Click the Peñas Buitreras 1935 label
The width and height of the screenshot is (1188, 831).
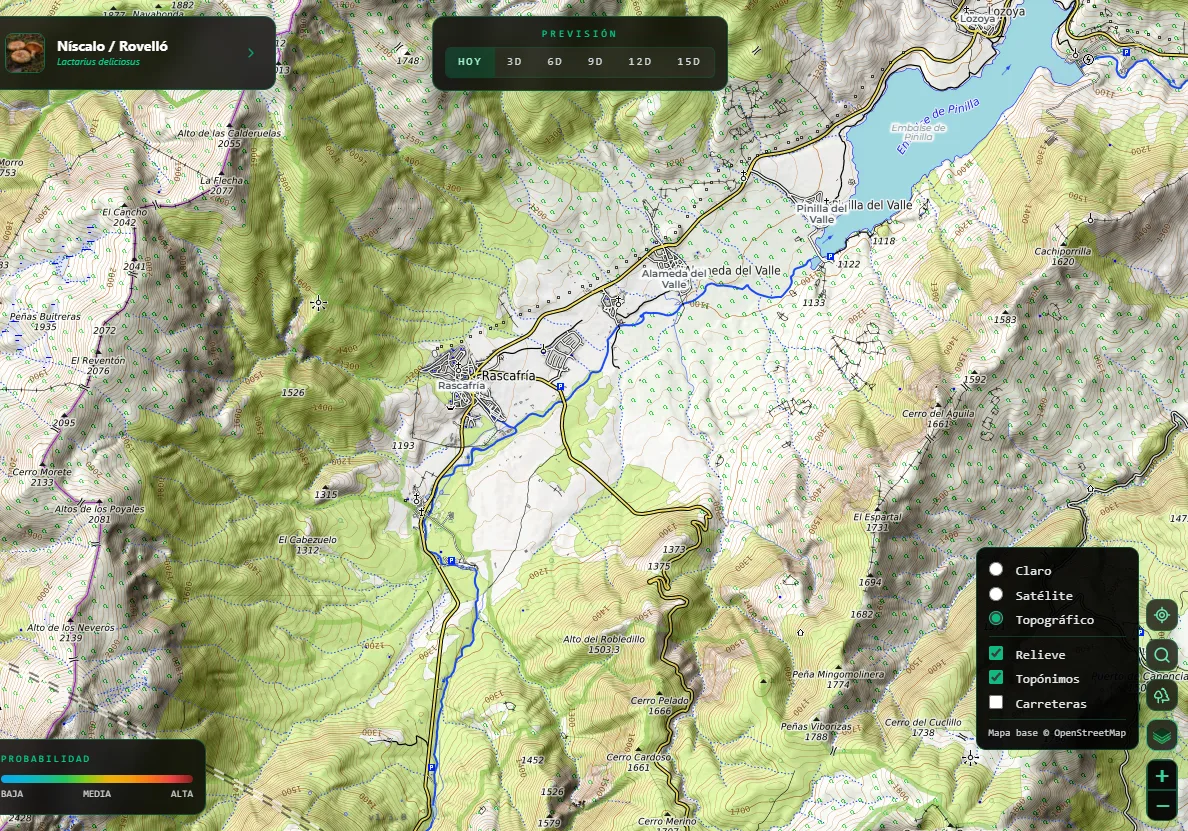tap(45, 321)
